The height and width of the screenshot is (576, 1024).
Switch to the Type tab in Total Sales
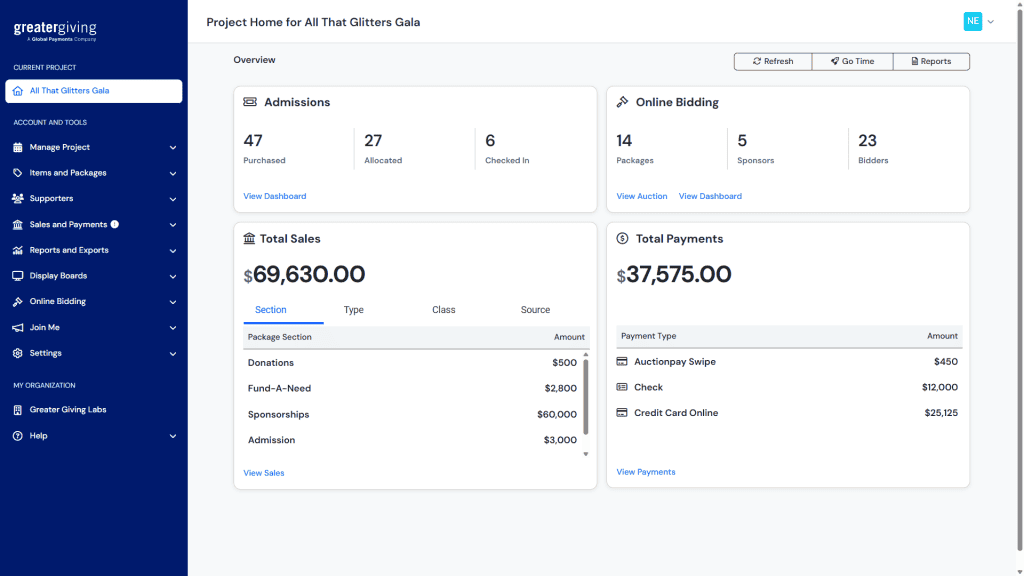point(353,310)
